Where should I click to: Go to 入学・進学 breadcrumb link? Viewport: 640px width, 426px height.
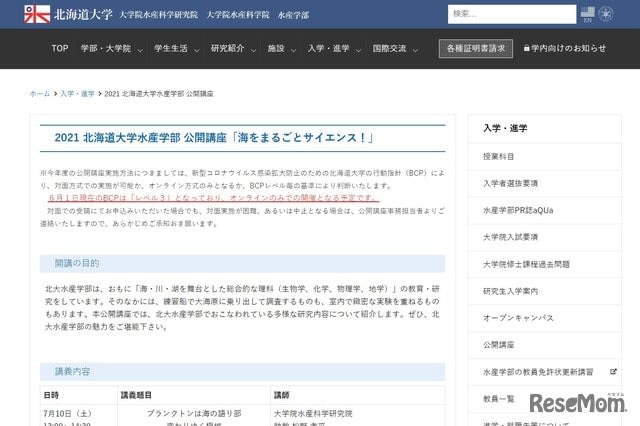tap(77, 93)
